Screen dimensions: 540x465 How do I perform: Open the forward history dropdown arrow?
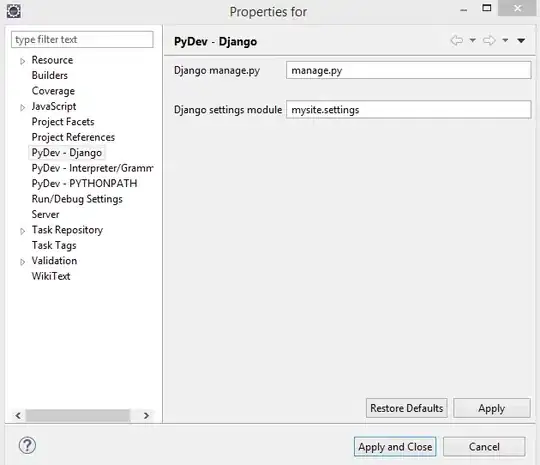click(505, 41)
